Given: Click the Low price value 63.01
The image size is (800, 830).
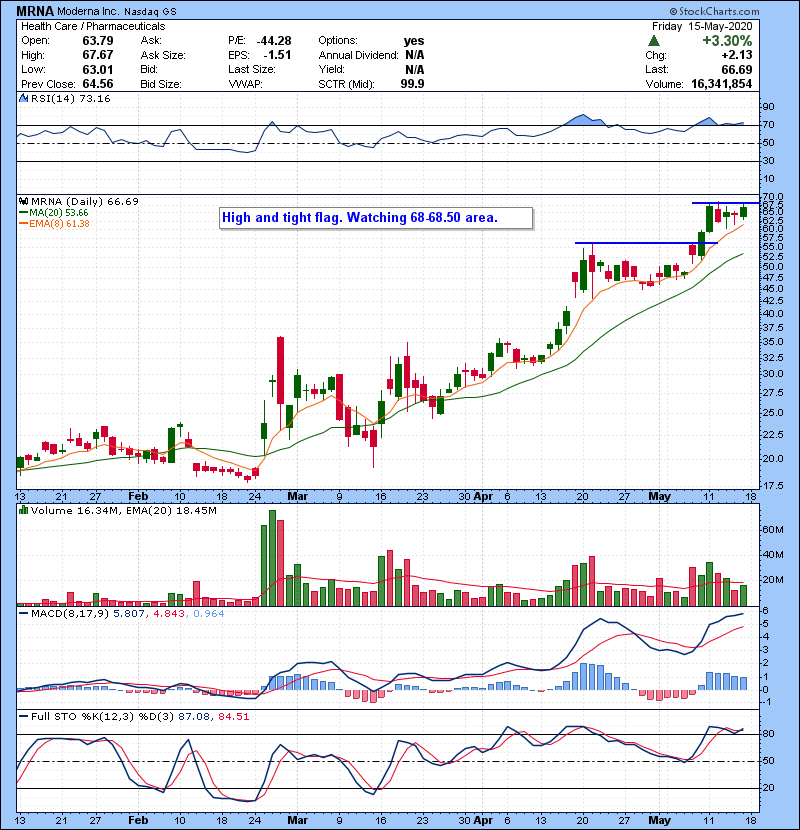Looking at the screenshot, I should 98,69.
